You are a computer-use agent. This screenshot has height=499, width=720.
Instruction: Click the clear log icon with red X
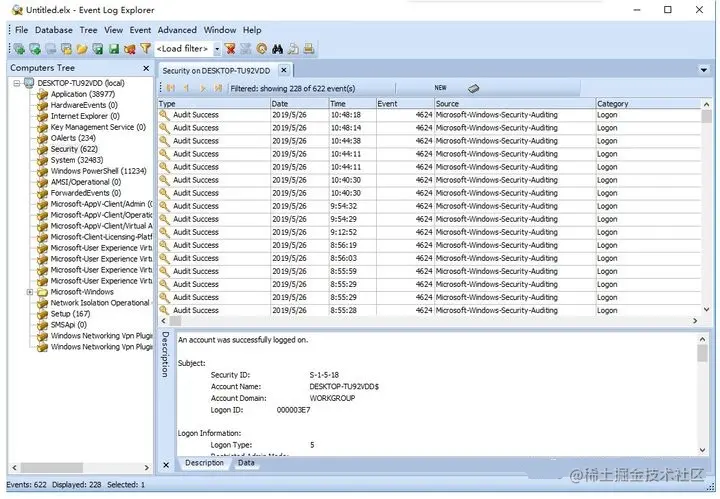[129, 48]
